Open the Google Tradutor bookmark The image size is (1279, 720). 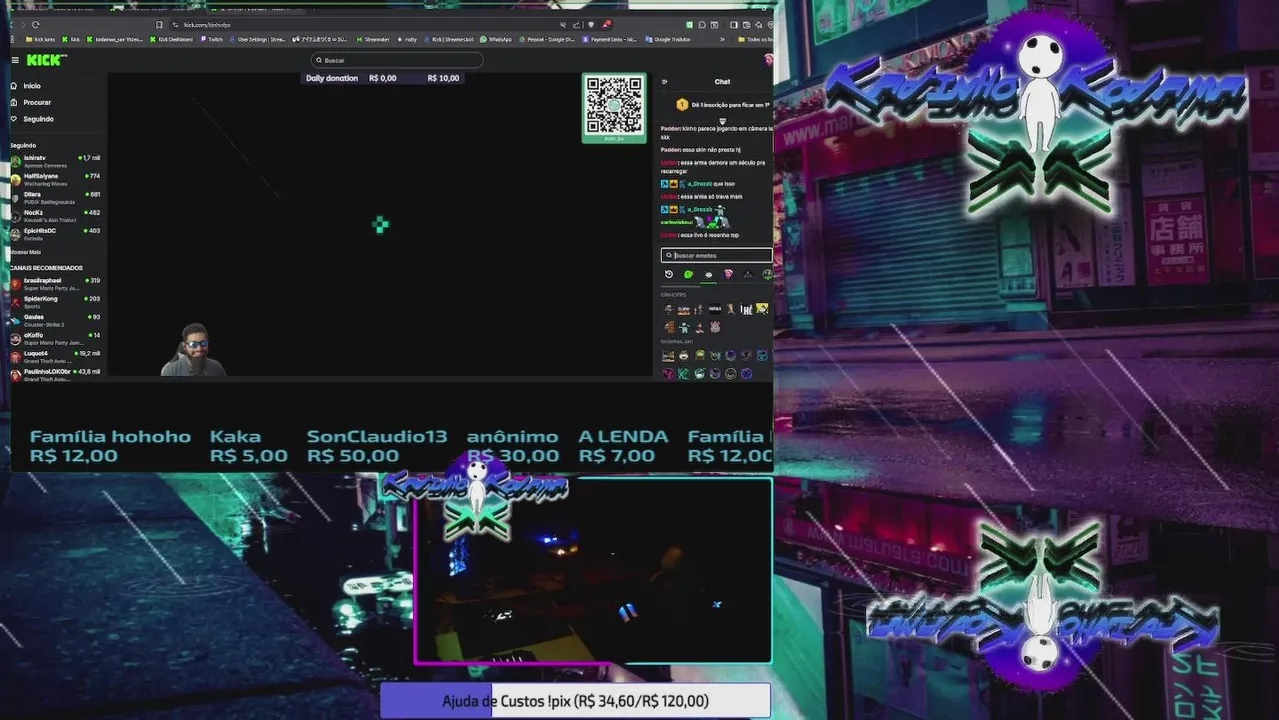(668, 39)
